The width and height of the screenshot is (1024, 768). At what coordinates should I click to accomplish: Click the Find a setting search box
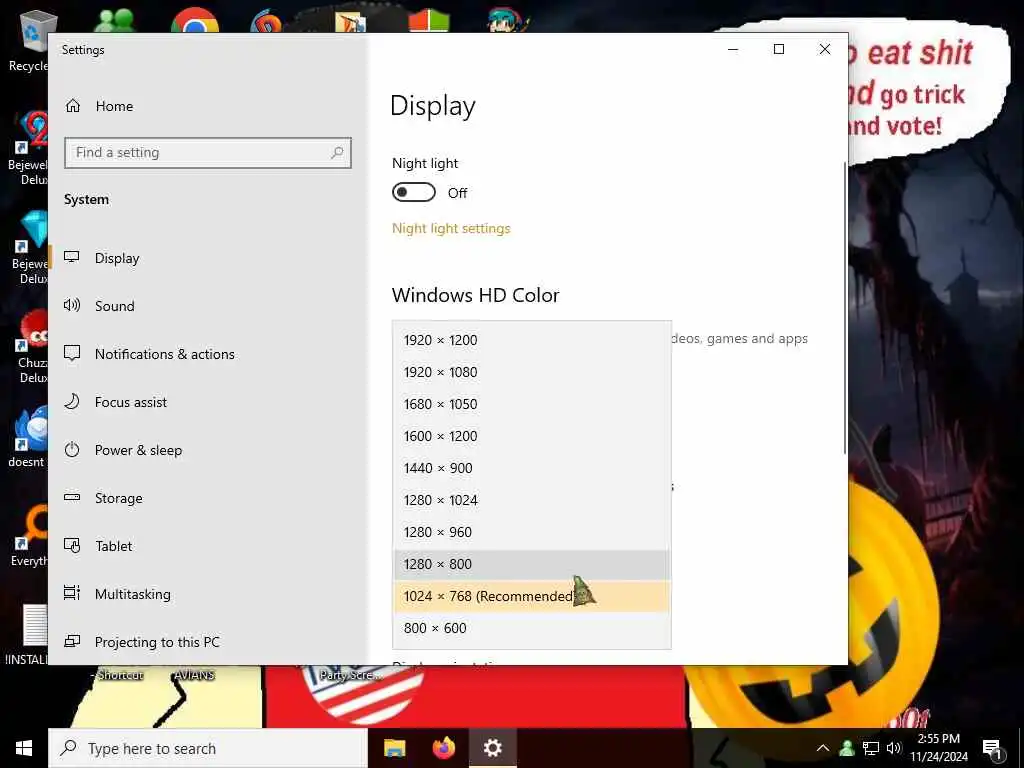(x=208, y=153)
